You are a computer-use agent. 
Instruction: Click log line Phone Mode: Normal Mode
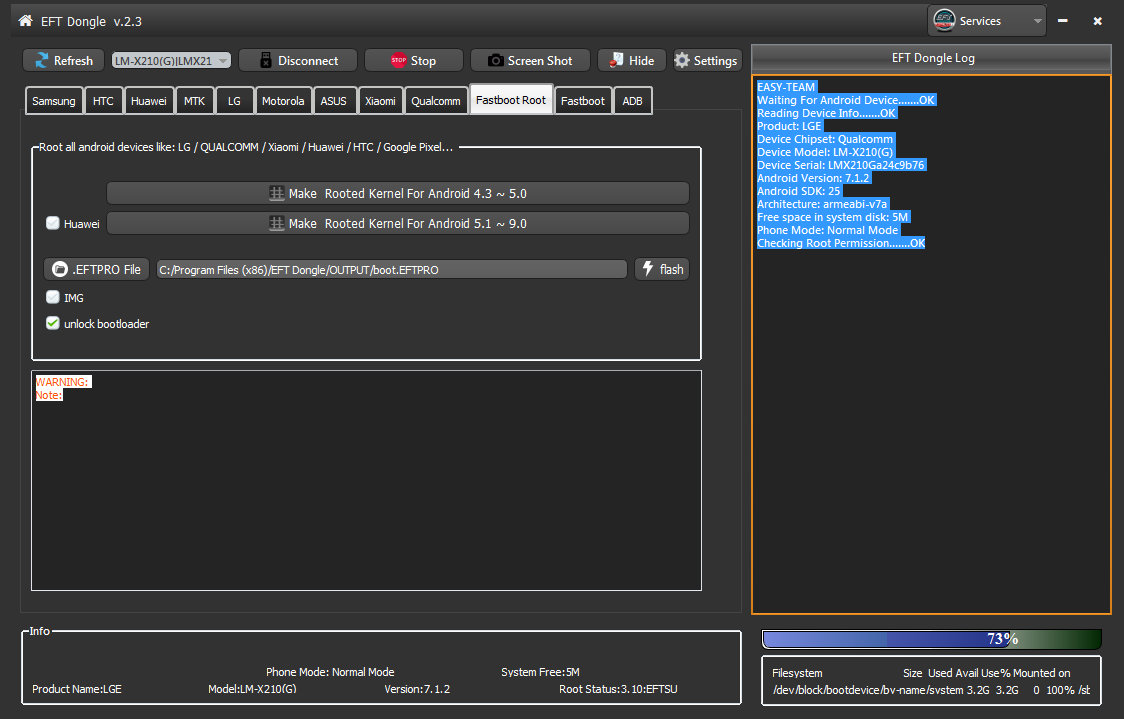pos(828,230)
